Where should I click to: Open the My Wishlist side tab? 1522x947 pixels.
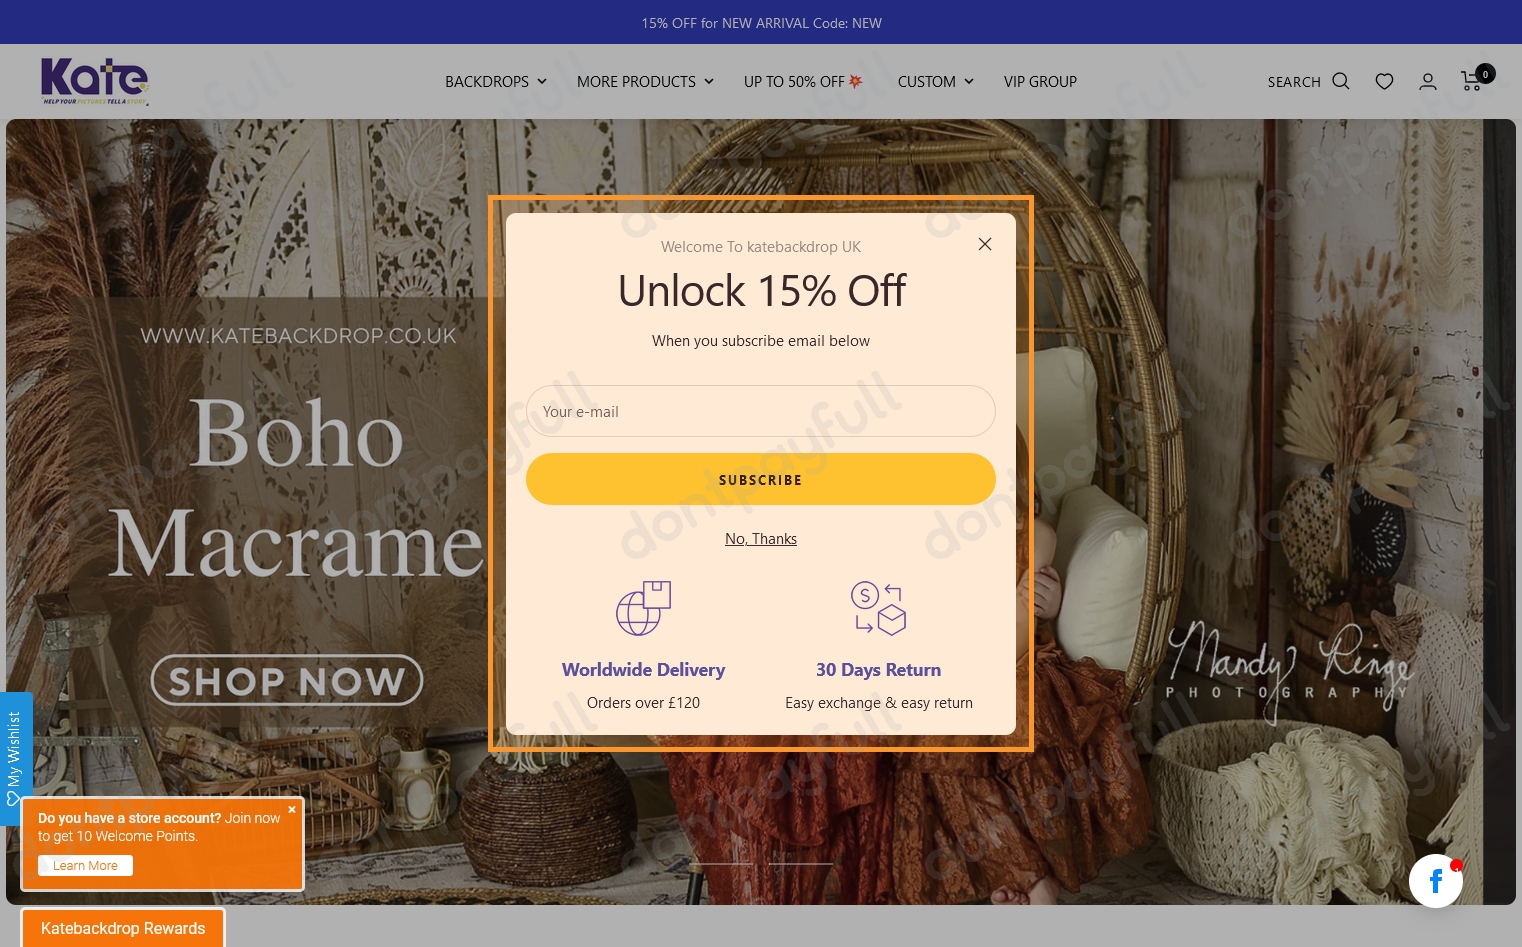(x=15, y=758)
